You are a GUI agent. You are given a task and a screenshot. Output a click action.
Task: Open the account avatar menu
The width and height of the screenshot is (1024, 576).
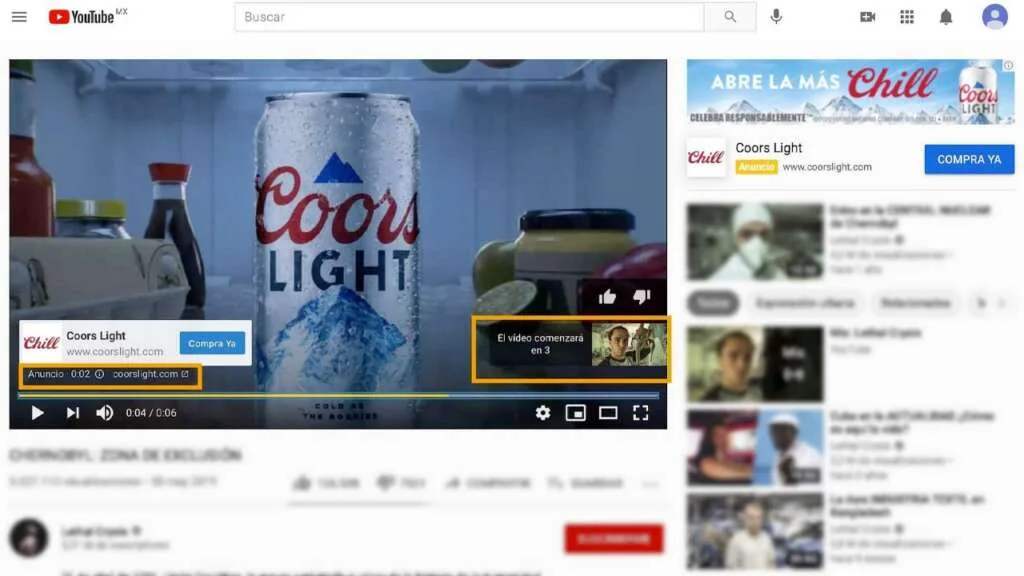[x=995, y=16]
